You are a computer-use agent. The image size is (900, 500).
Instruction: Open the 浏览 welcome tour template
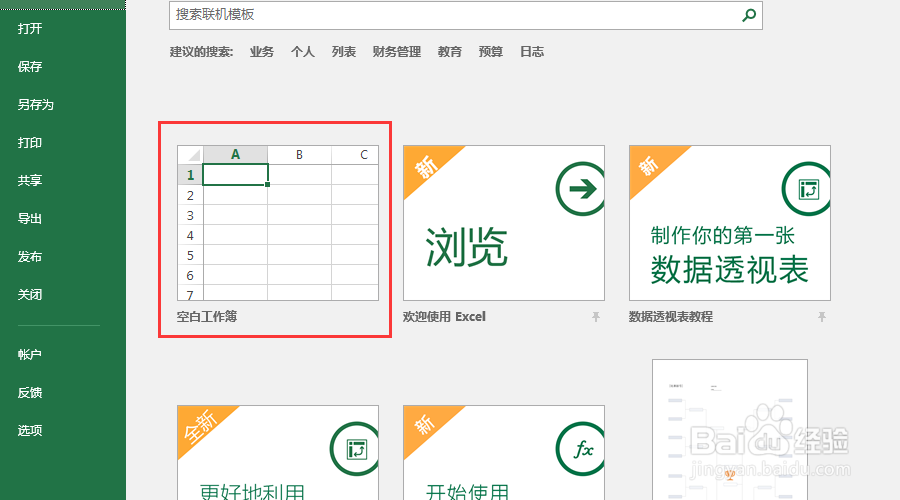504,223
